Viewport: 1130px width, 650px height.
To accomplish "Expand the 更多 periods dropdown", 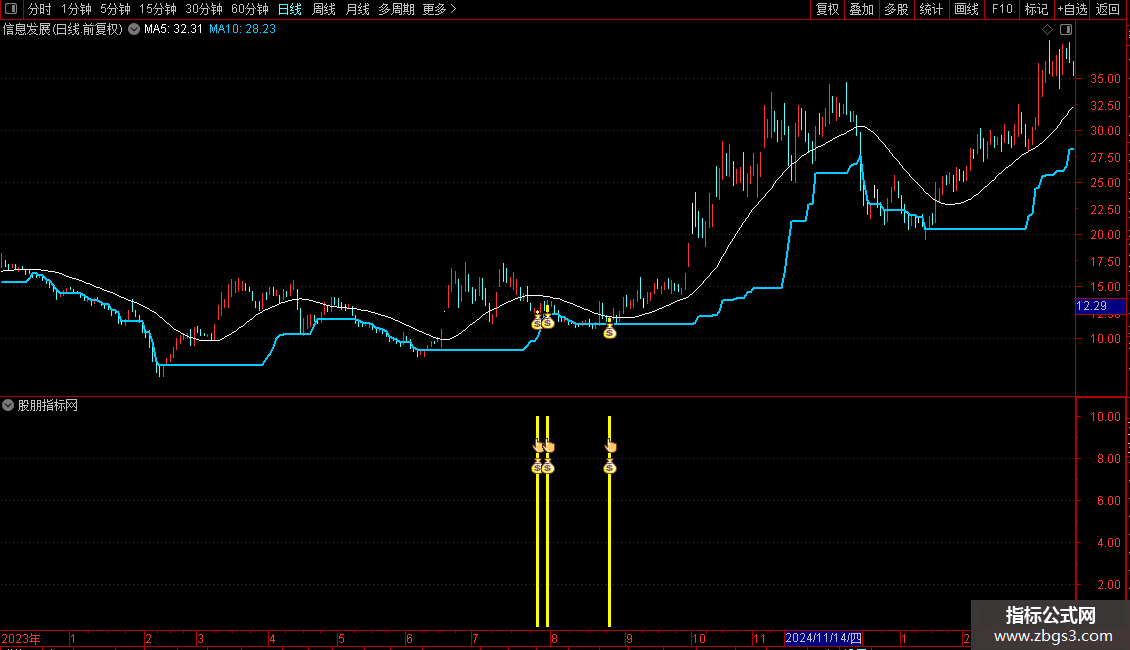I will click(439, 9).
